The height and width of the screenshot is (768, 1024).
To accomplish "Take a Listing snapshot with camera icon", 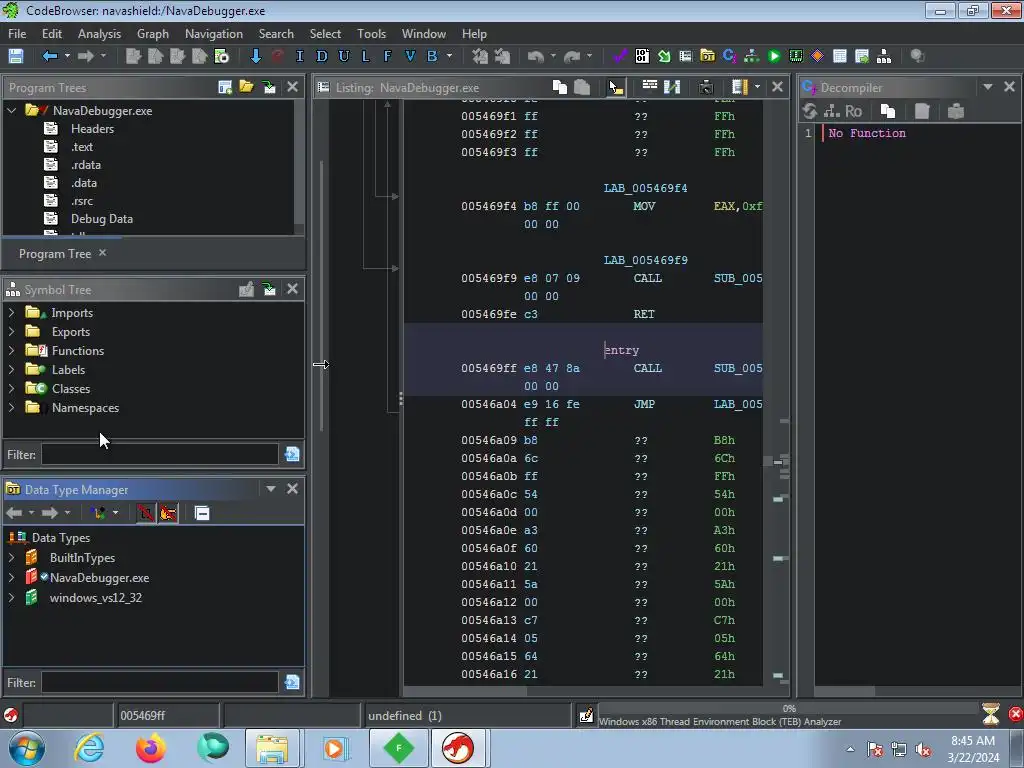I will click(x=705, y=87).
